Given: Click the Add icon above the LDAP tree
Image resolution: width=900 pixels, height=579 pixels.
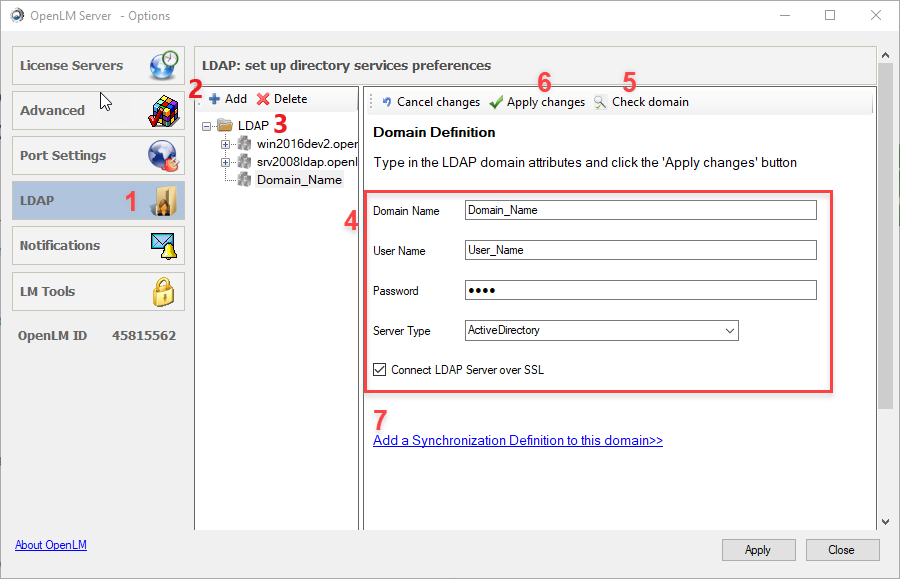Looking at the screenshot, I should (x=213, y=99).
